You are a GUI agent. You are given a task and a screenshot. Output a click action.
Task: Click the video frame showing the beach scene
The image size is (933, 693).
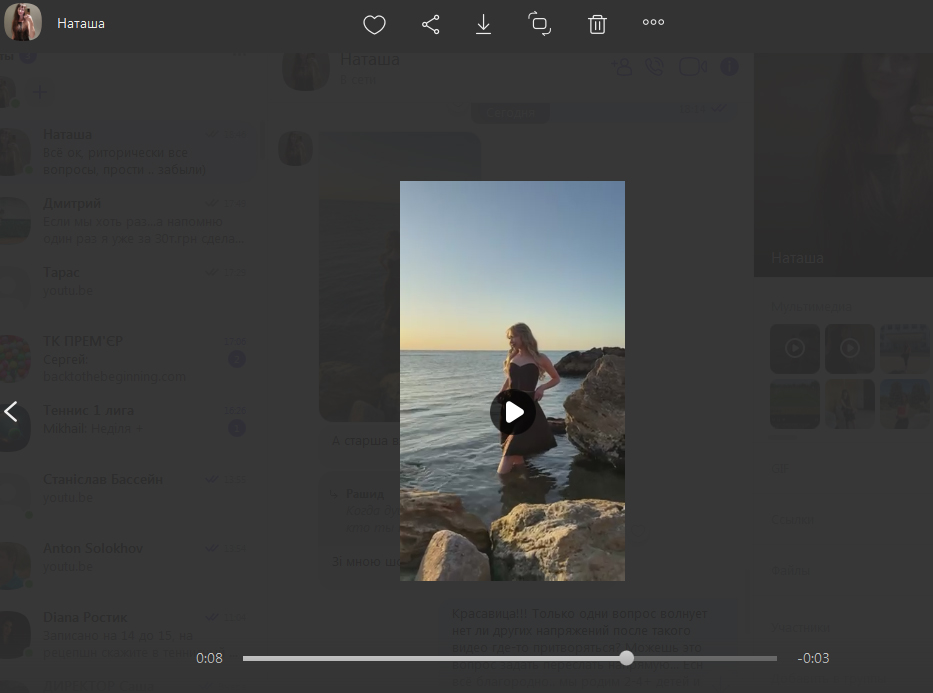512,381
